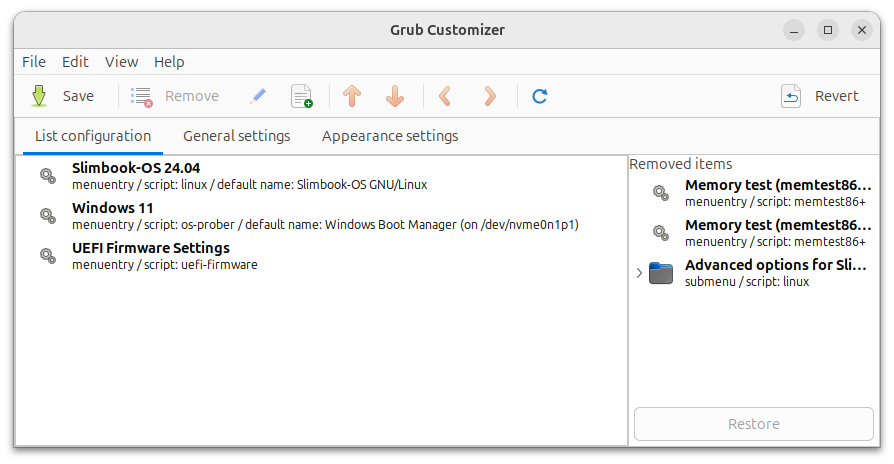Select the Slimbook-OS 24.04 entry title
Viewport: 894px width, 464px height.
point(136,168)
